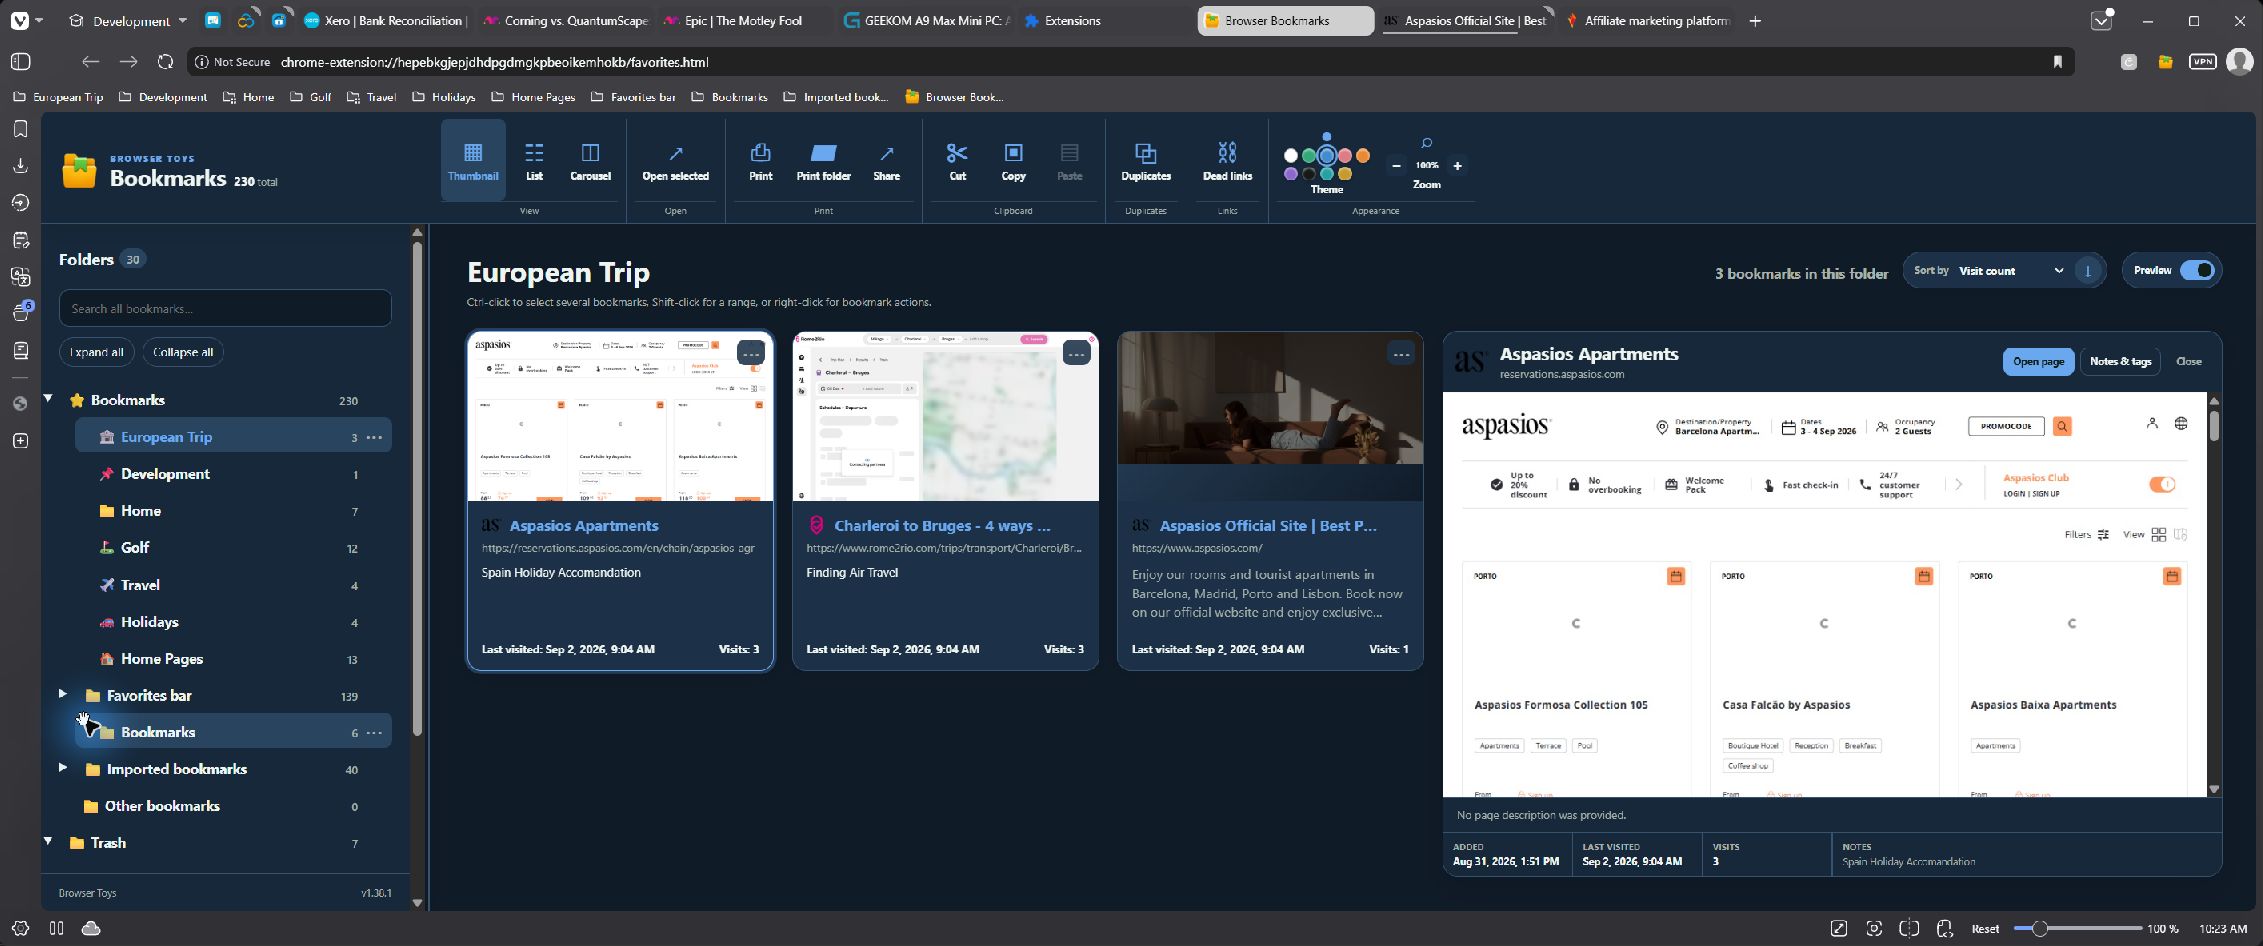Screen dimensions: 2263x946
Task: Open notes side panel
Action: pyautogui.click(x=20, y=240)
